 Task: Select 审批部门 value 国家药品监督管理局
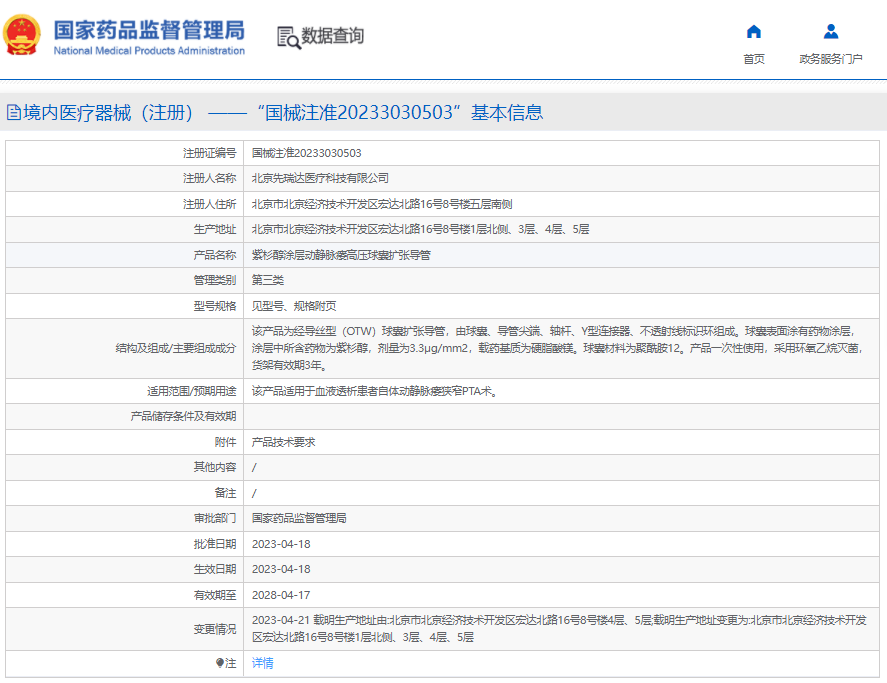click(x=299, y=518)
